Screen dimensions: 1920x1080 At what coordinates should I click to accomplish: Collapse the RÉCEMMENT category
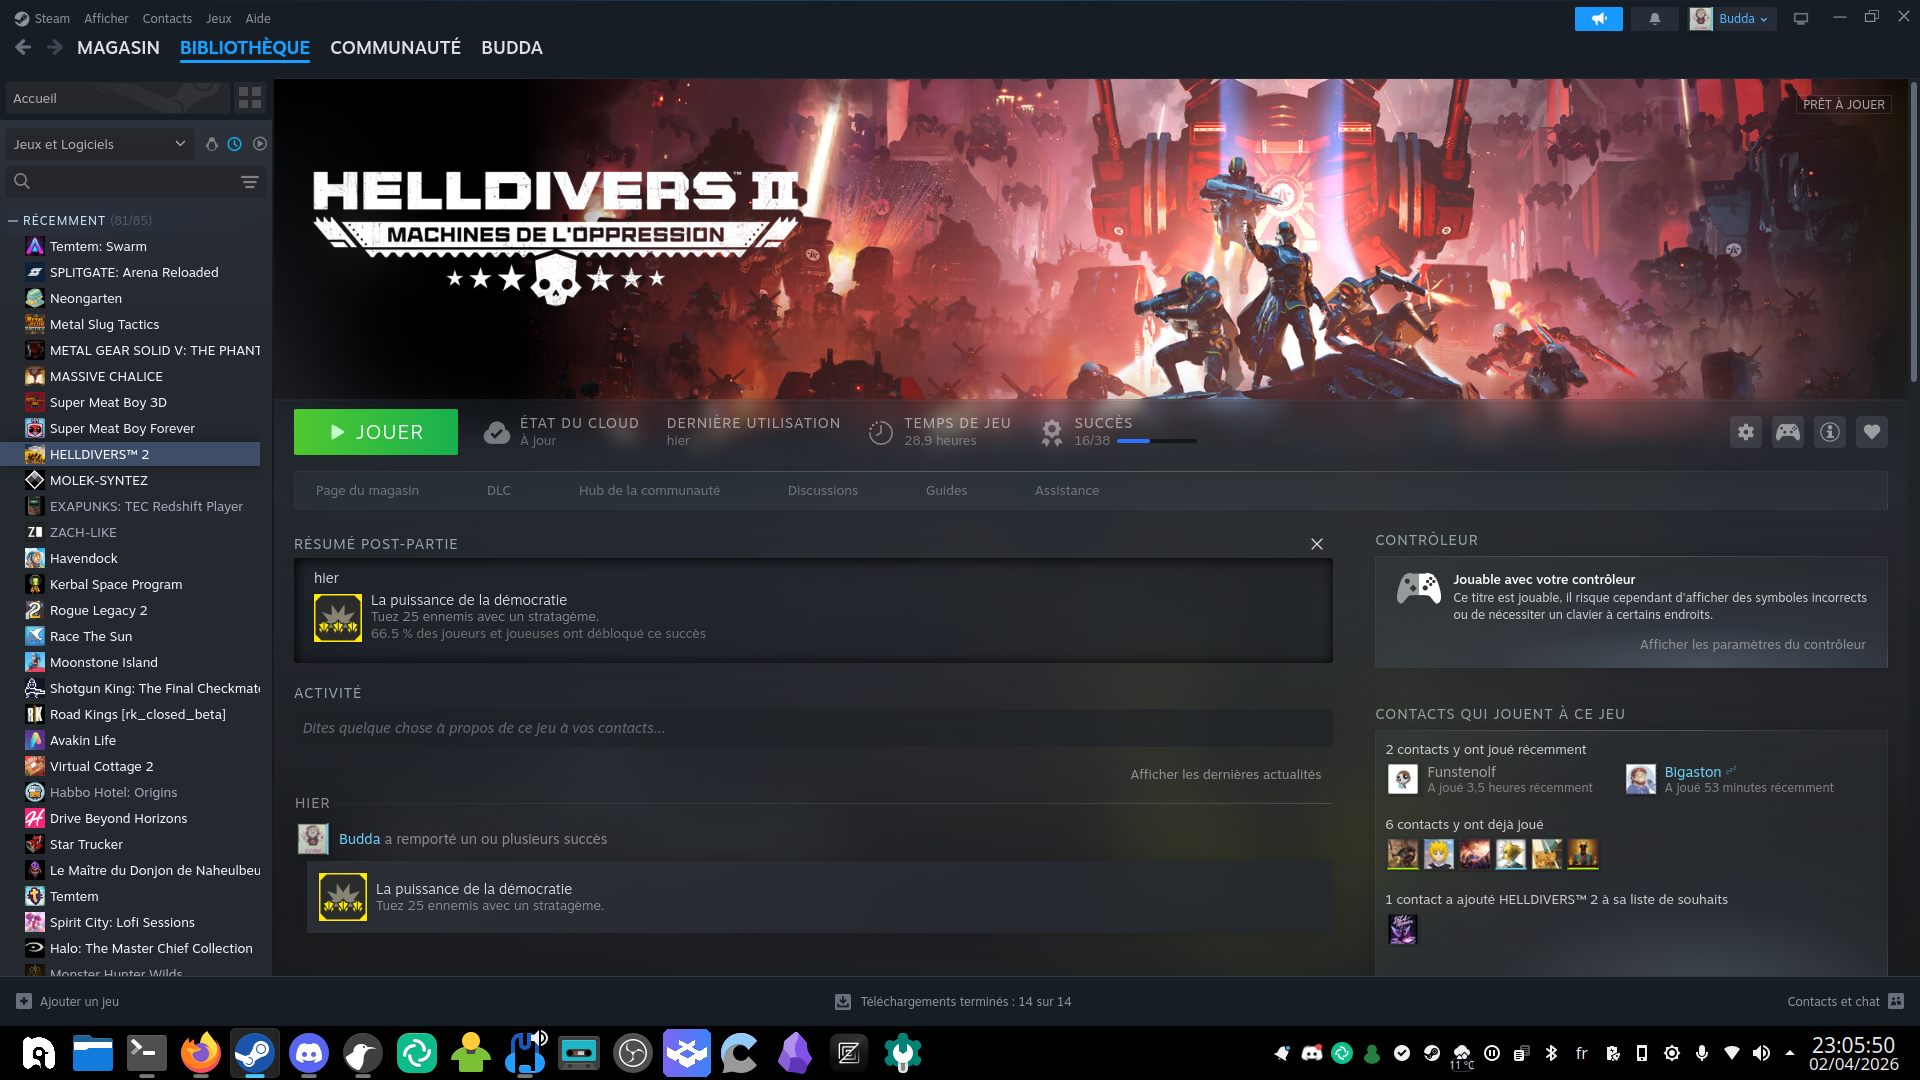tap(13, 221)
